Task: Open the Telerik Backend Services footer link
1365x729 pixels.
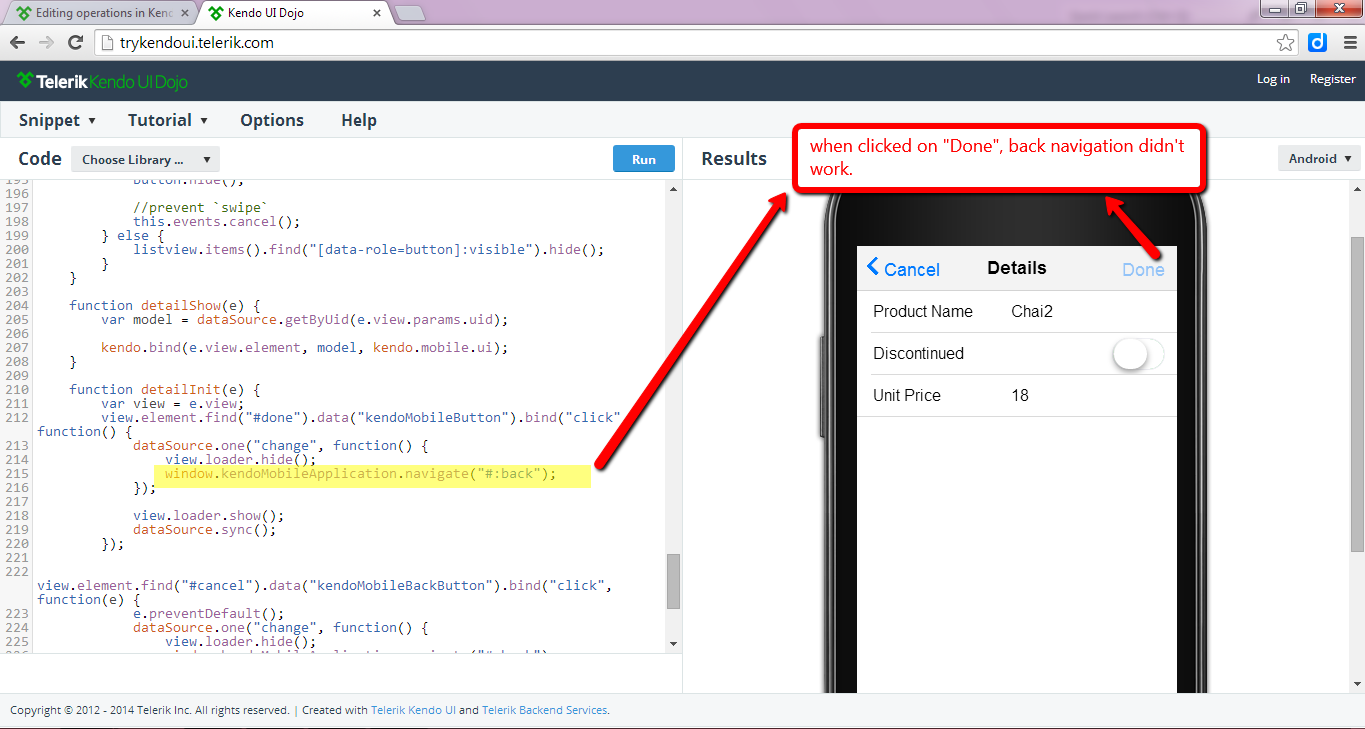Action: (x=545, y=710)
